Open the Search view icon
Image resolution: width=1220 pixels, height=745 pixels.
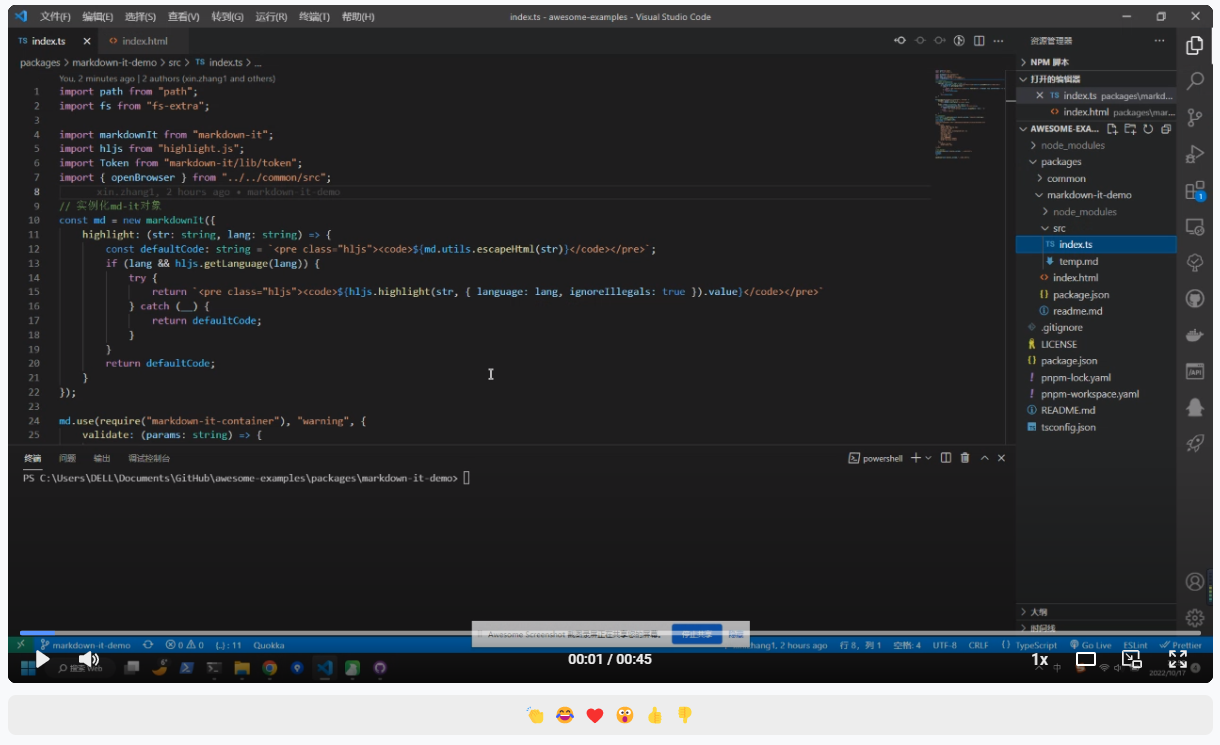tap(1194, 81)
